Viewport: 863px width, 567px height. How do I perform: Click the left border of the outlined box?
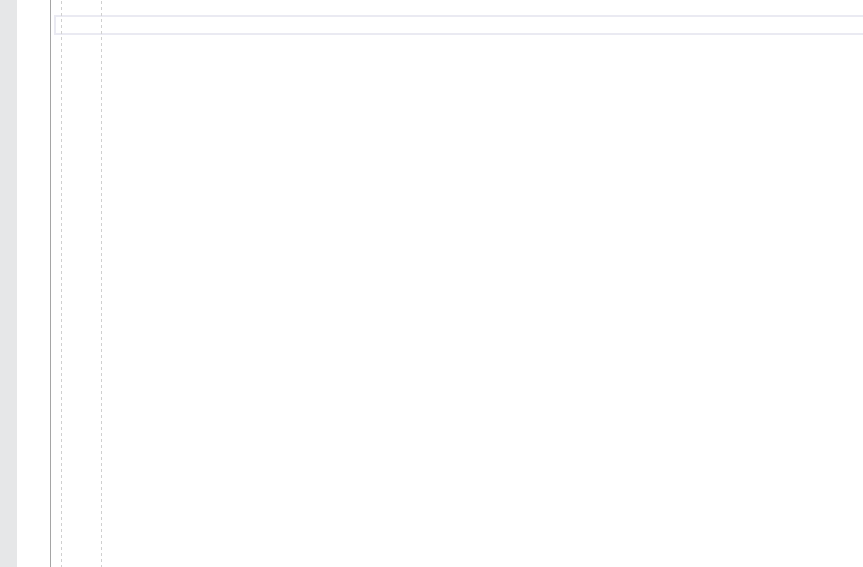(55, 25)
